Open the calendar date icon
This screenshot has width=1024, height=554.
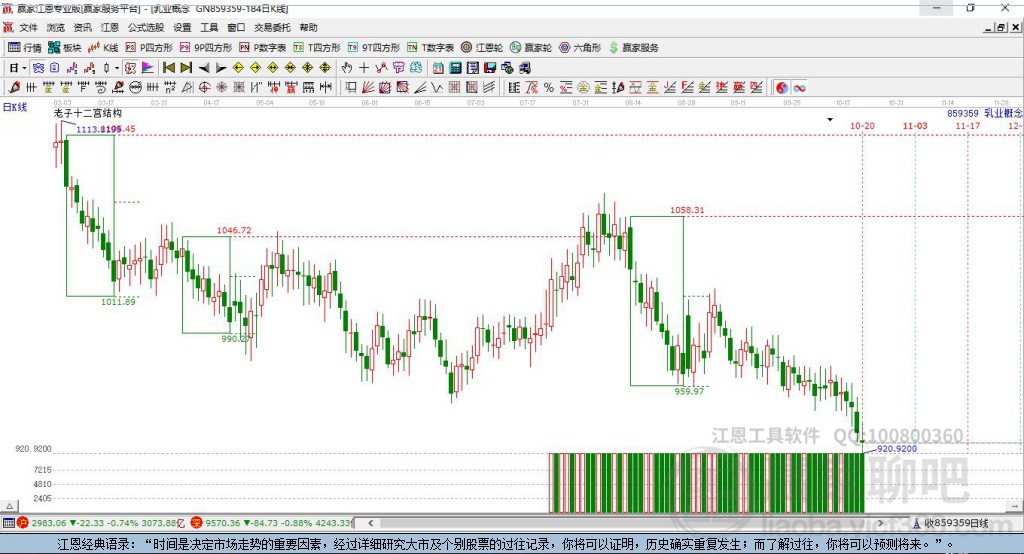pos(438,68)
